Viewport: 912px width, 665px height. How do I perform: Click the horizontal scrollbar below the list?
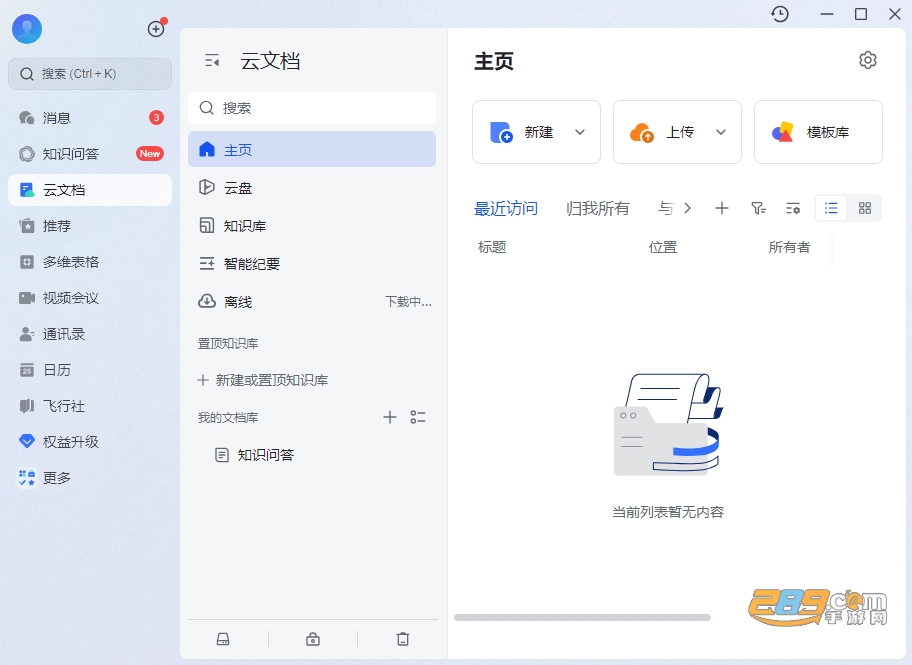click(x=582, y=617)
